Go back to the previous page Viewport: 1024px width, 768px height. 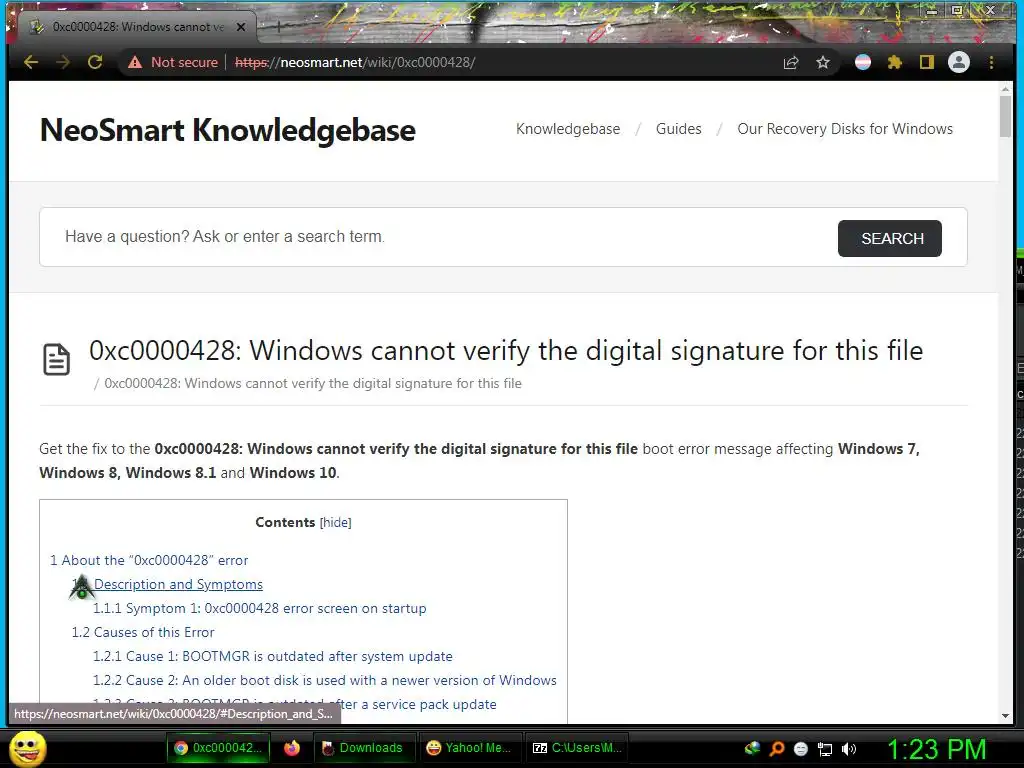[31, 62]
